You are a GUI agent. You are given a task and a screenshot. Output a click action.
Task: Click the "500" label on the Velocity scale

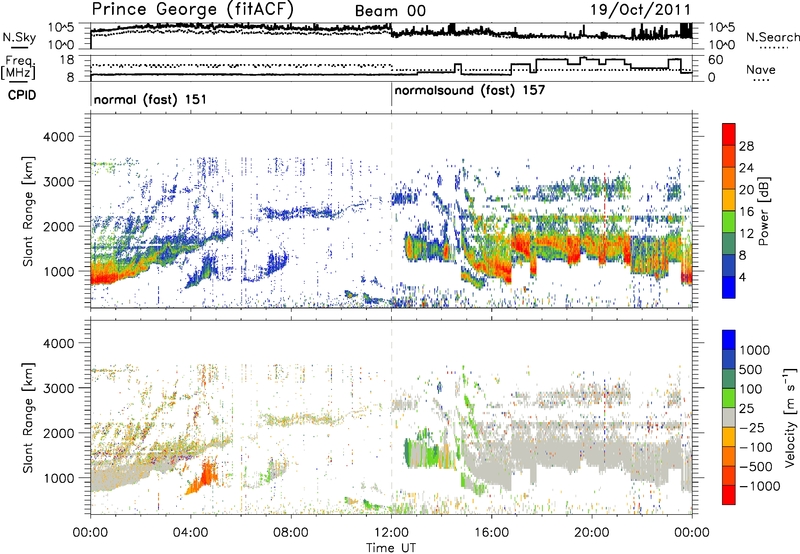751,369
